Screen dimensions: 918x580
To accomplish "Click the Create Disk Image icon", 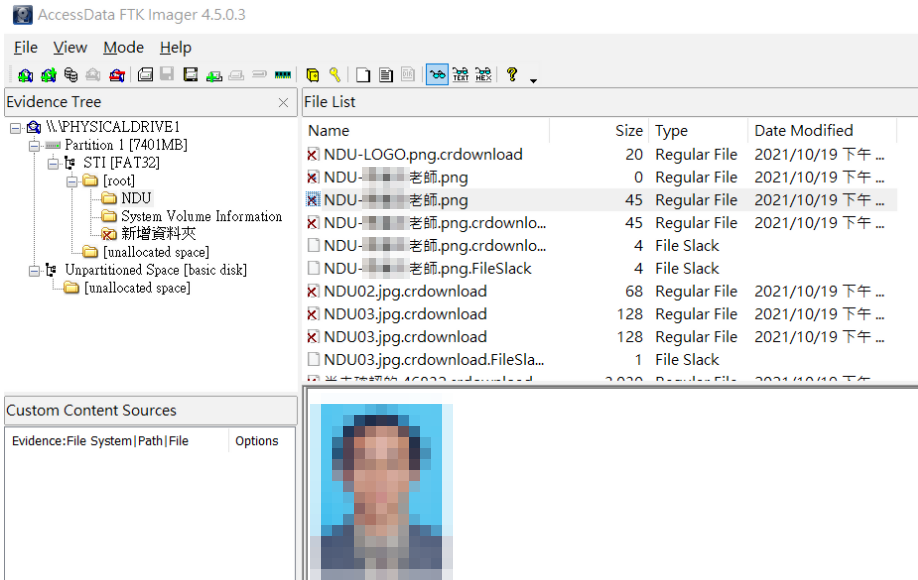I will click(x=145, y=75).
